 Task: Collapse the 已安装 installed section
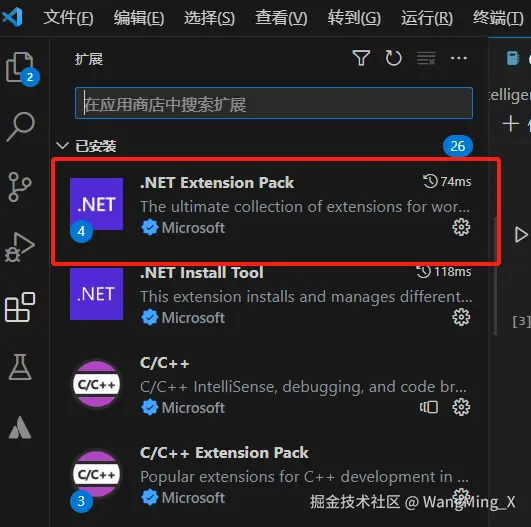point(62,146)
